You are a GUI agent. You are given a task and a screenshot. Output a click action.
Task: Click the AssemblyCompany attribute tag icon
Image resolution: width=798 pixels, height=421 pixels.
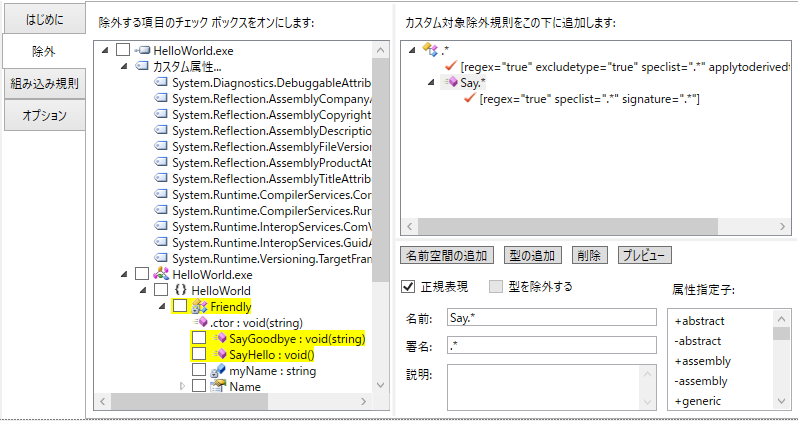161,98
